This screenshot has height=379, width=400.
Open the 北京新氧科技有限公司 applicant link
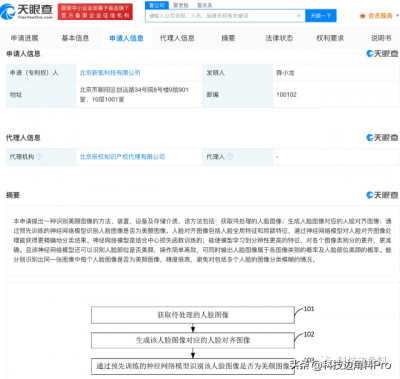coord(110,73)
